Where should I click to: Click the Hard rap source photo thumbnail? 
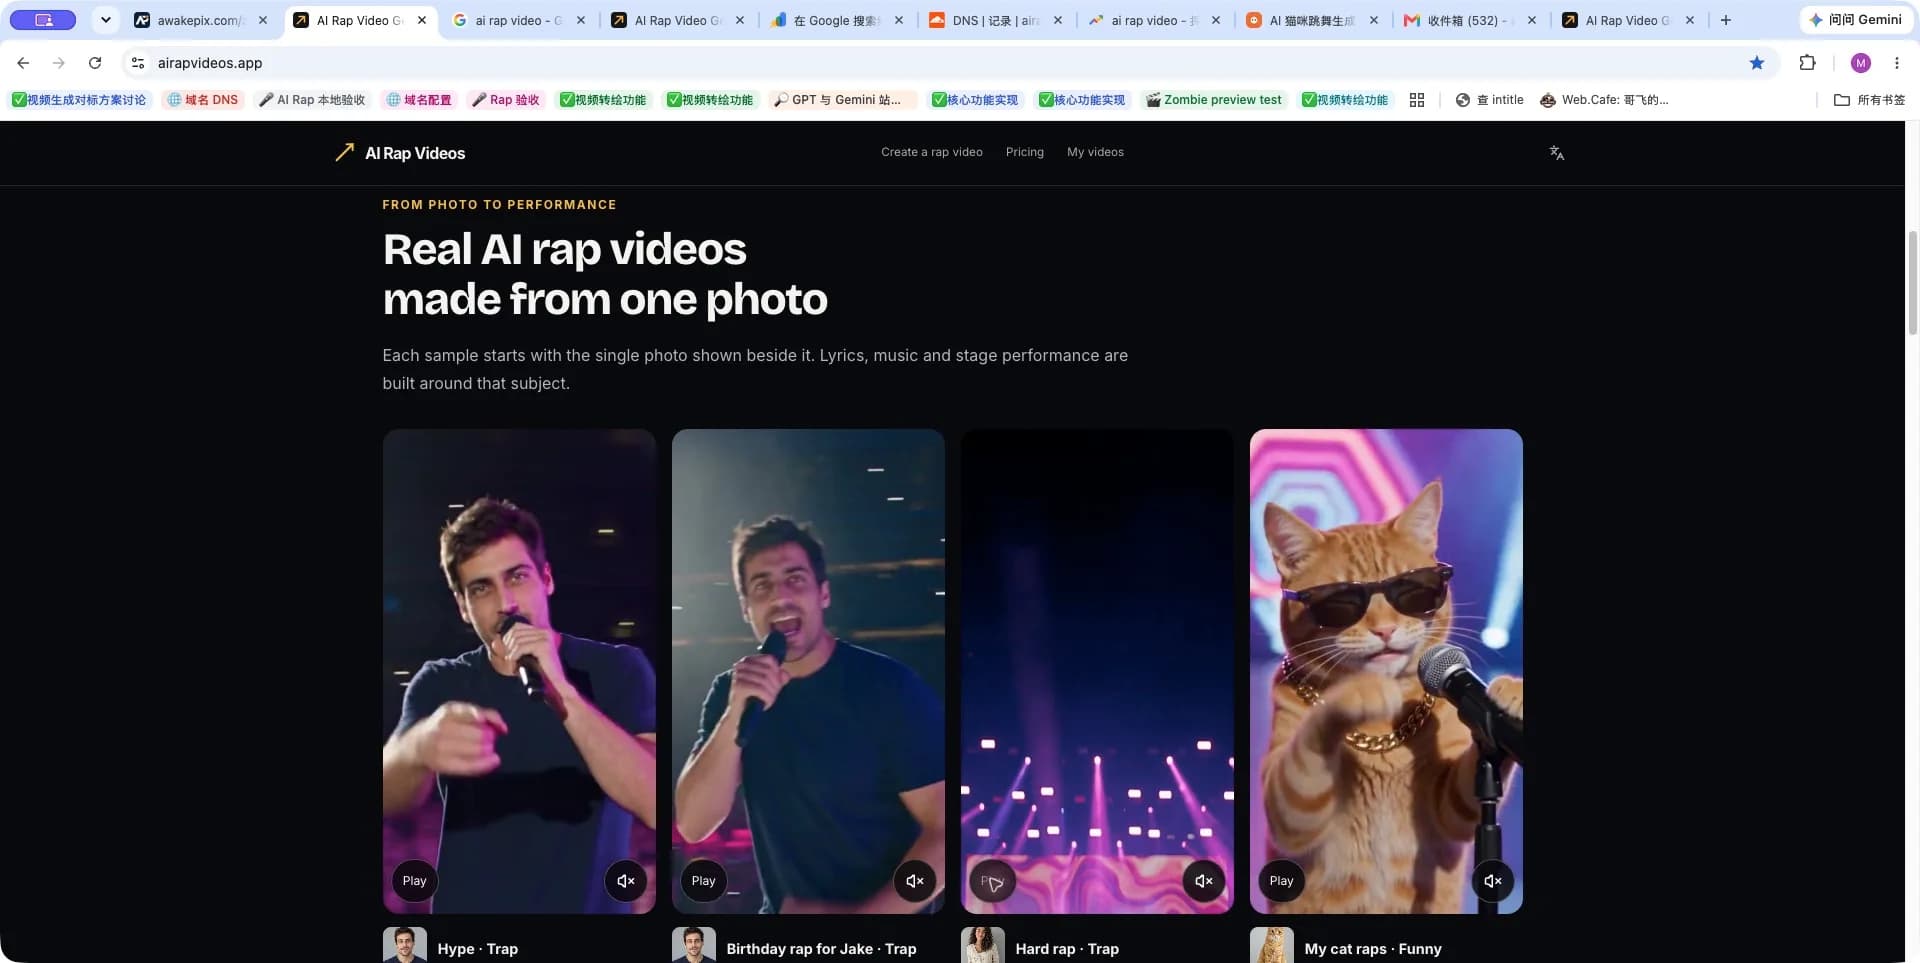point(983,945)
